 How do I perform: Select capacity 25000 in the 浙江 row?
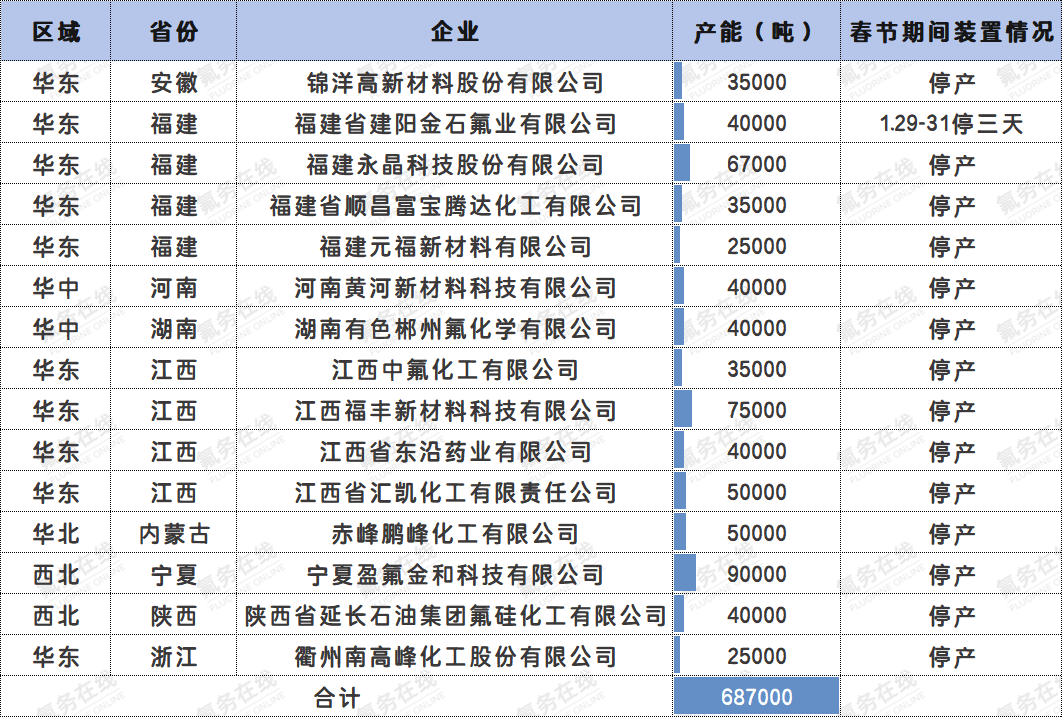pos(757,657)
